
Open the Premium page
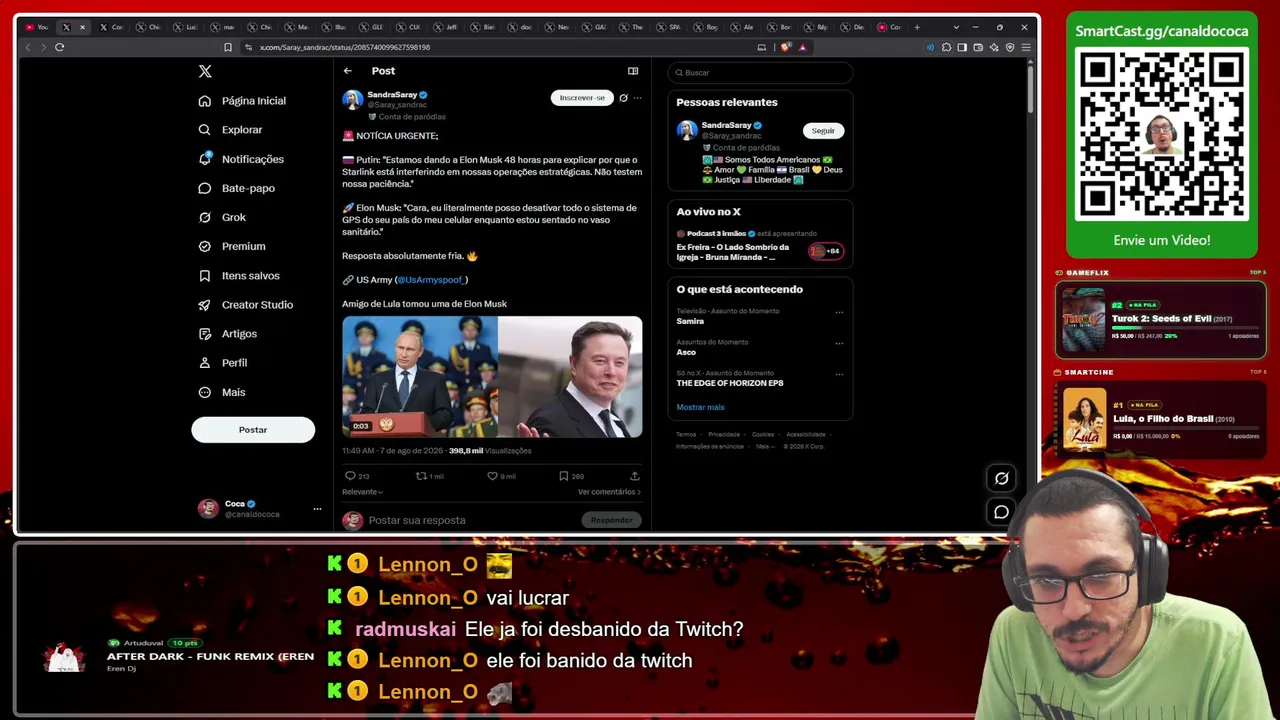coord(232,246)
